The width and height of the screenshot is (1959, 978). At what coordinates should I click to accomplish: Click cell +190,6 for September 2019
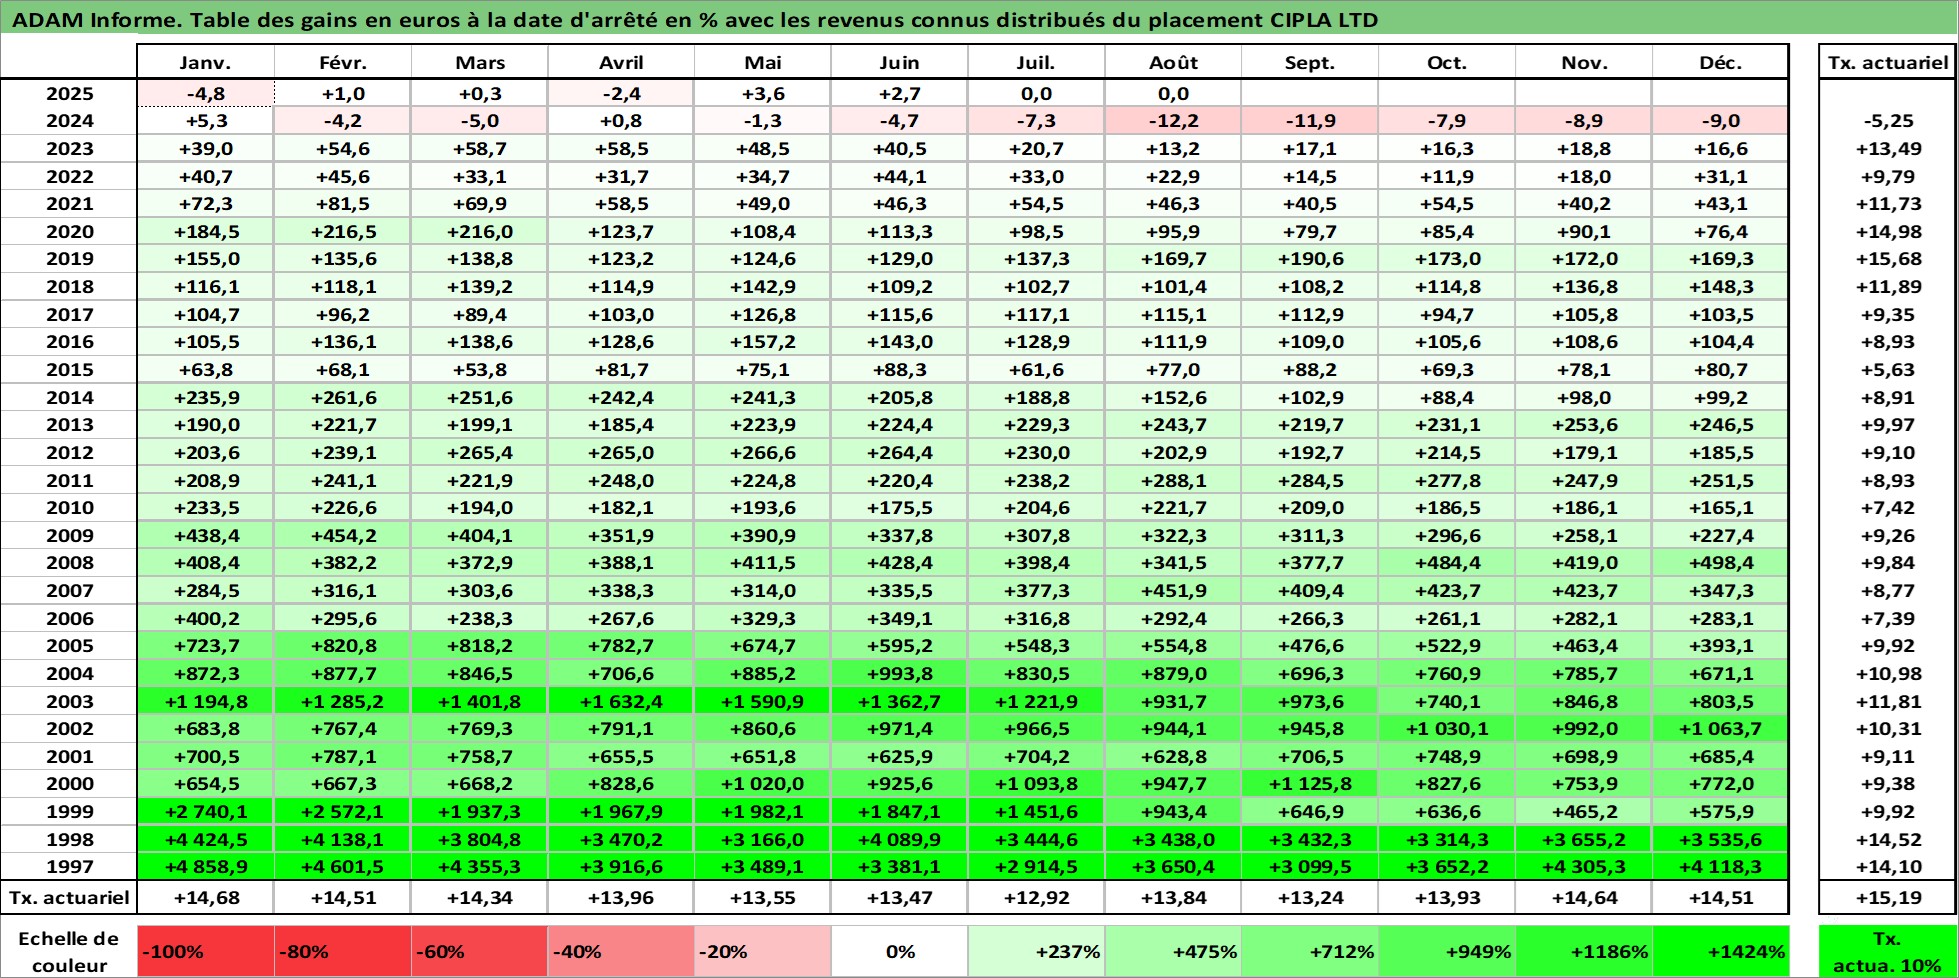(1309, 259)
